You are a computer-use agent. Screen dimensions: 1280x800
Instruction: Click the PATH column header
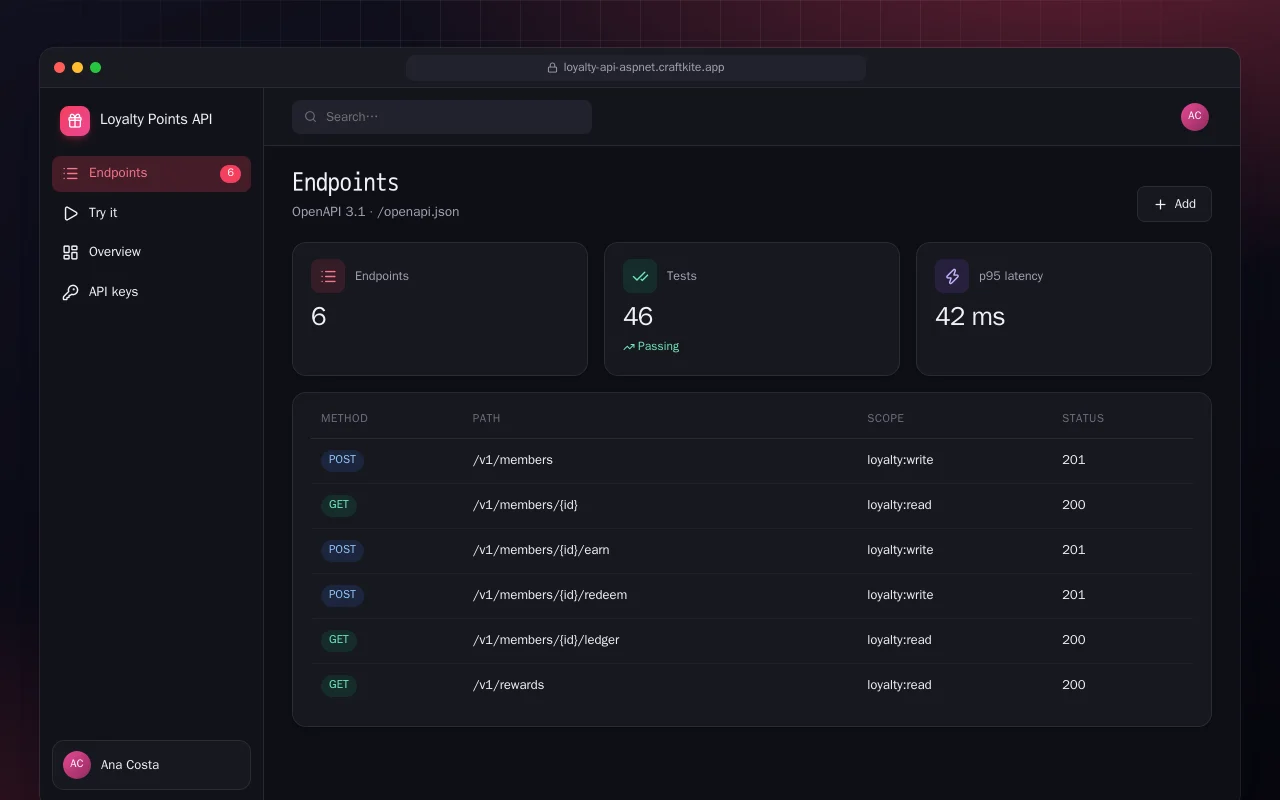(486, 418)
